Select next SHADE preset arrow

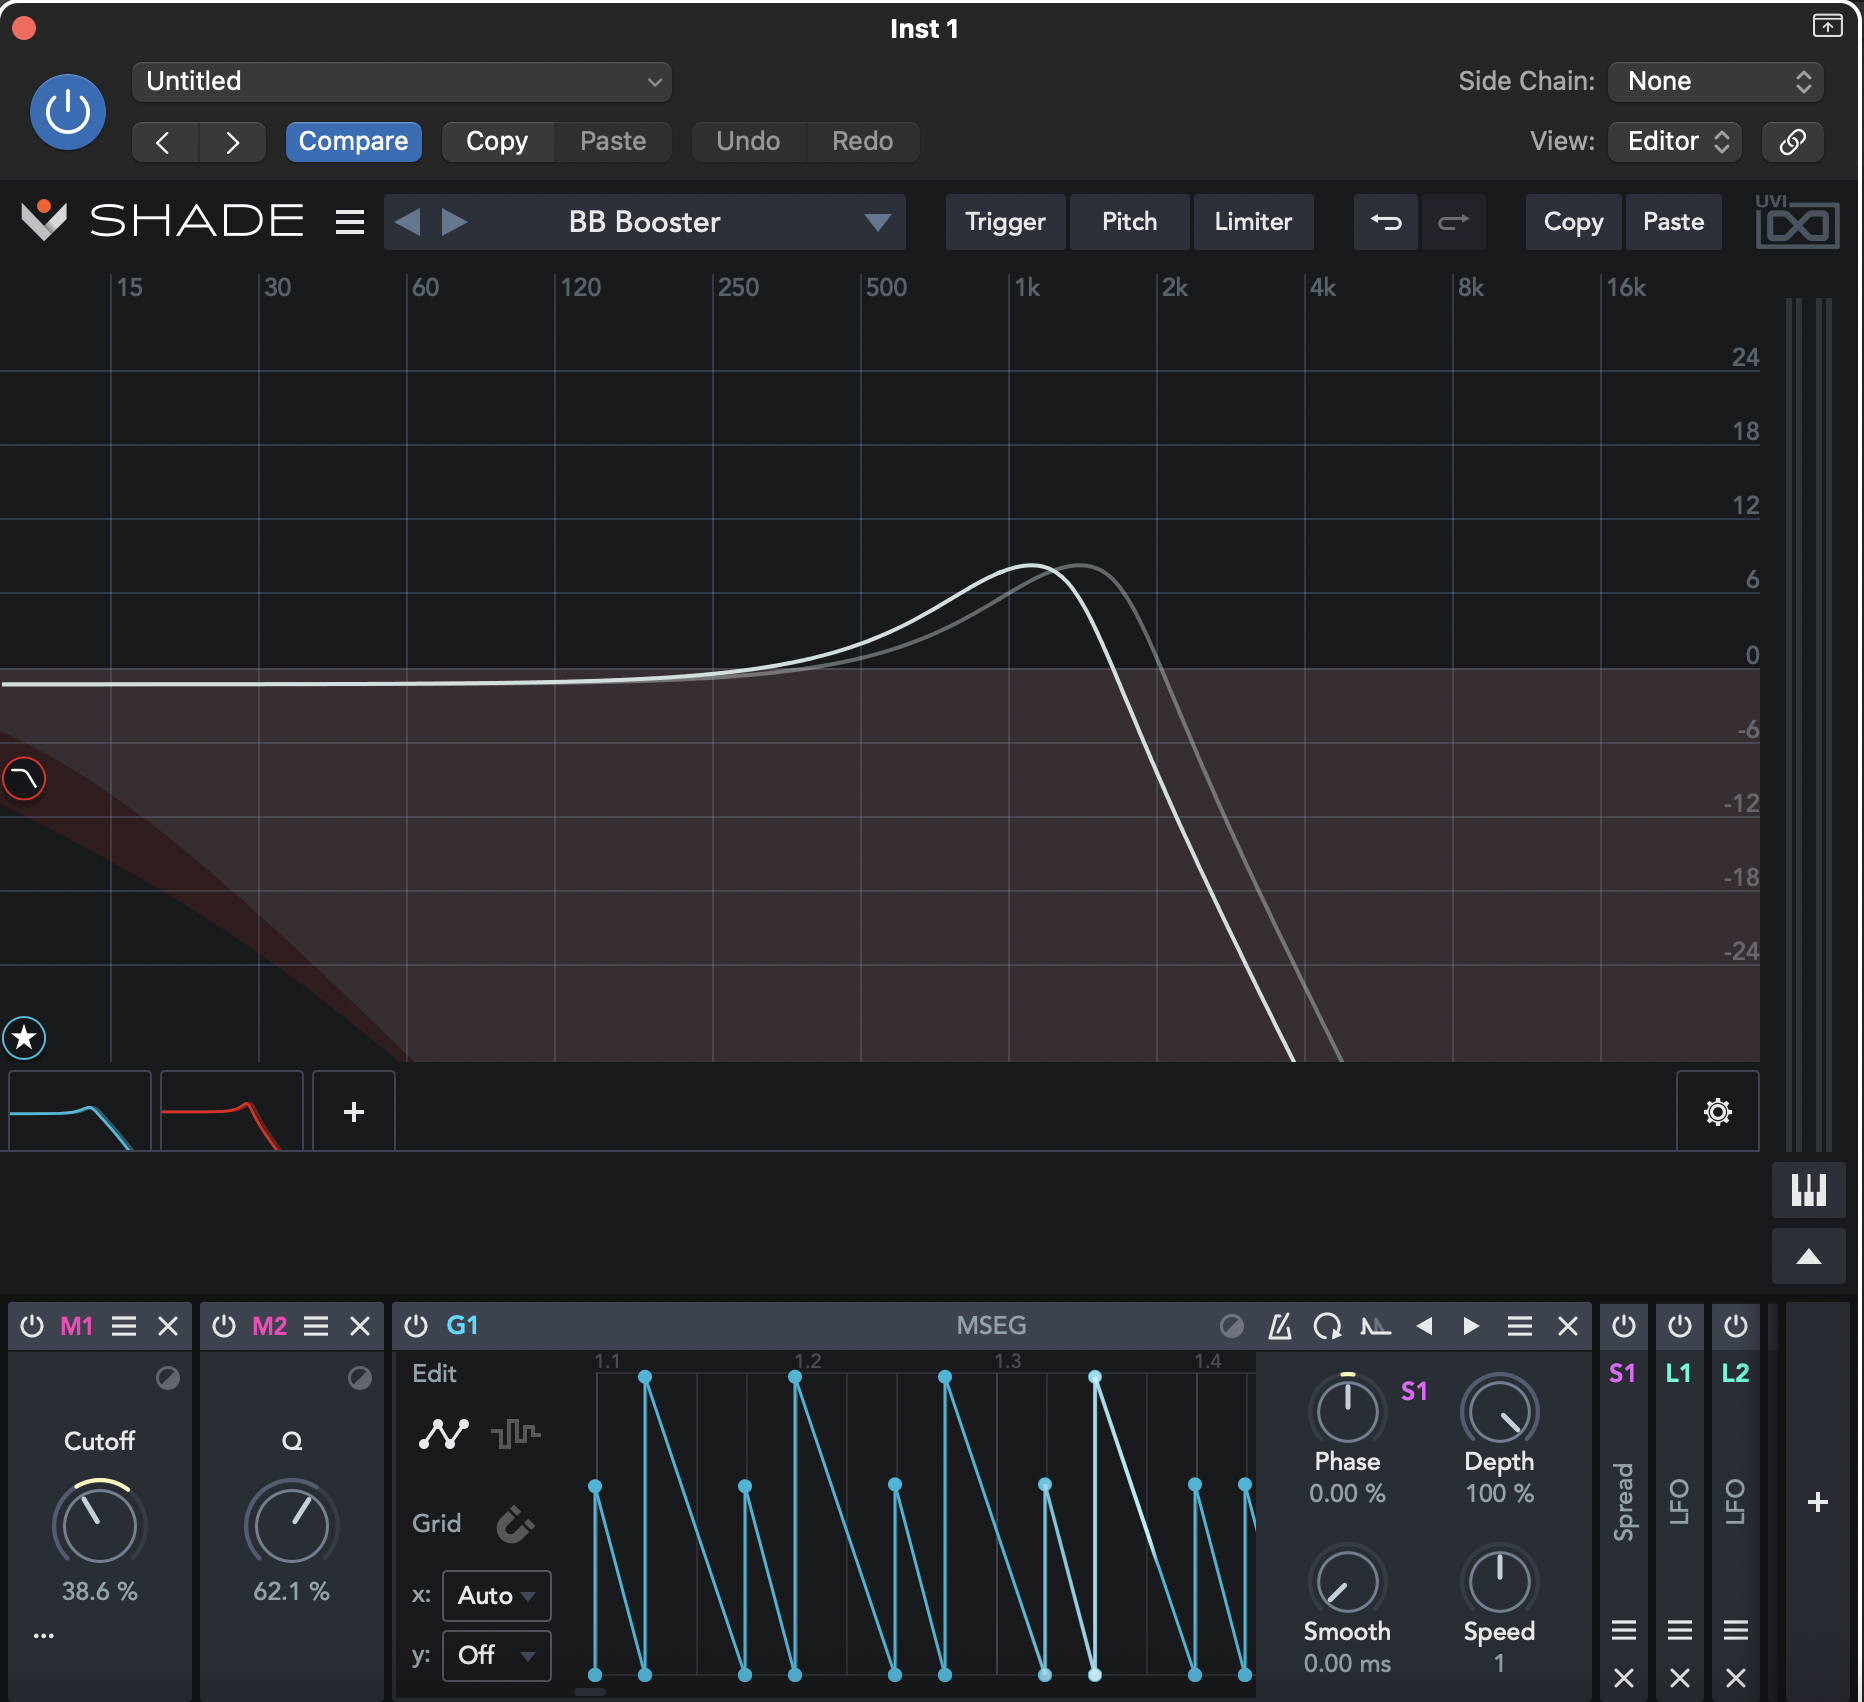(x=454, y=222)
